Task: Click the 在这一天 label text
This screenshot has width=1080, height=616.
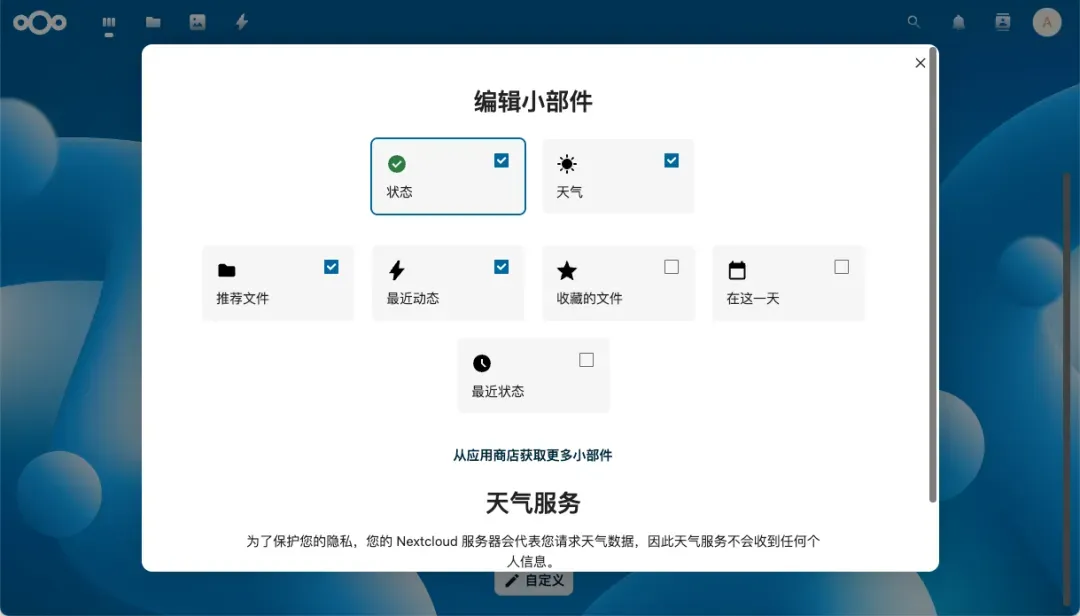Action: 753,298
